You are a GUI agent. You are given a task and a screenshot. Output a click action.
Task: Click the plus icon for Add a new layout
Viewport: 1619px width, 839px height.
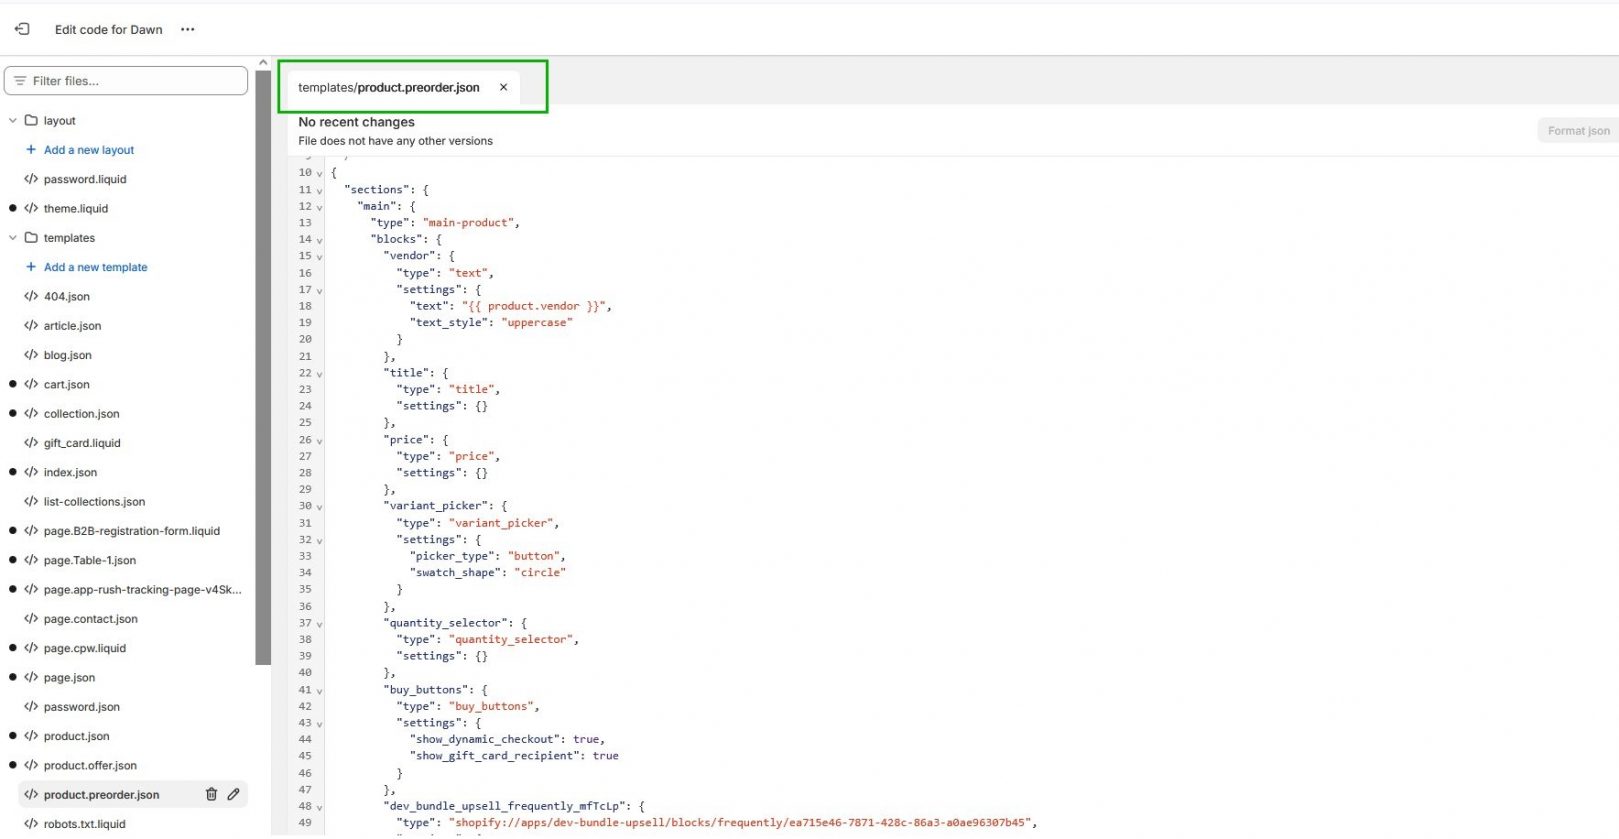coord(31,150)
